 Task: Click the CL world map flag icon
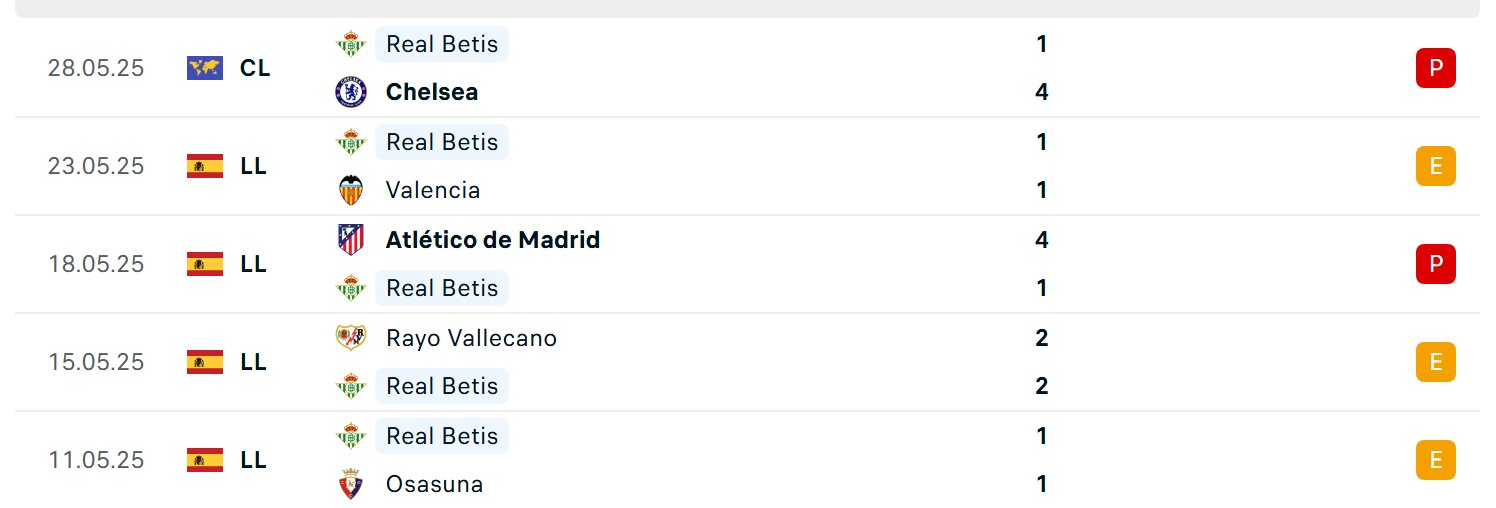(x=205, y=68)
